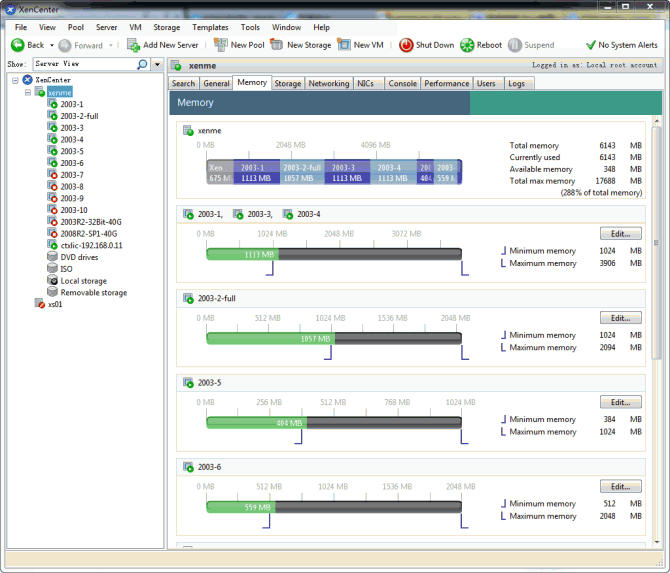Select 2003-3 in the server tree
This screenshot has width=670, height=573.
point(72,128)
